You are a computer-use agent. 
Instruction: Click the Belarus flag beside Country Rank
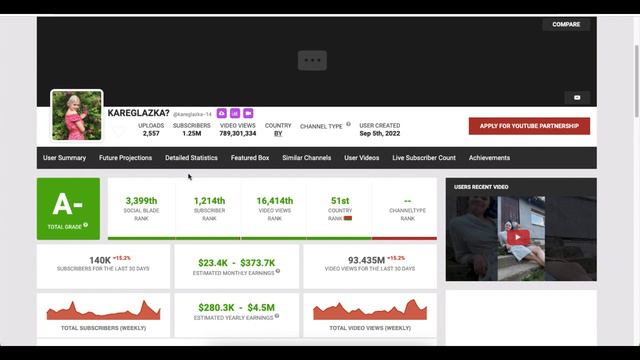coord(348,218)
